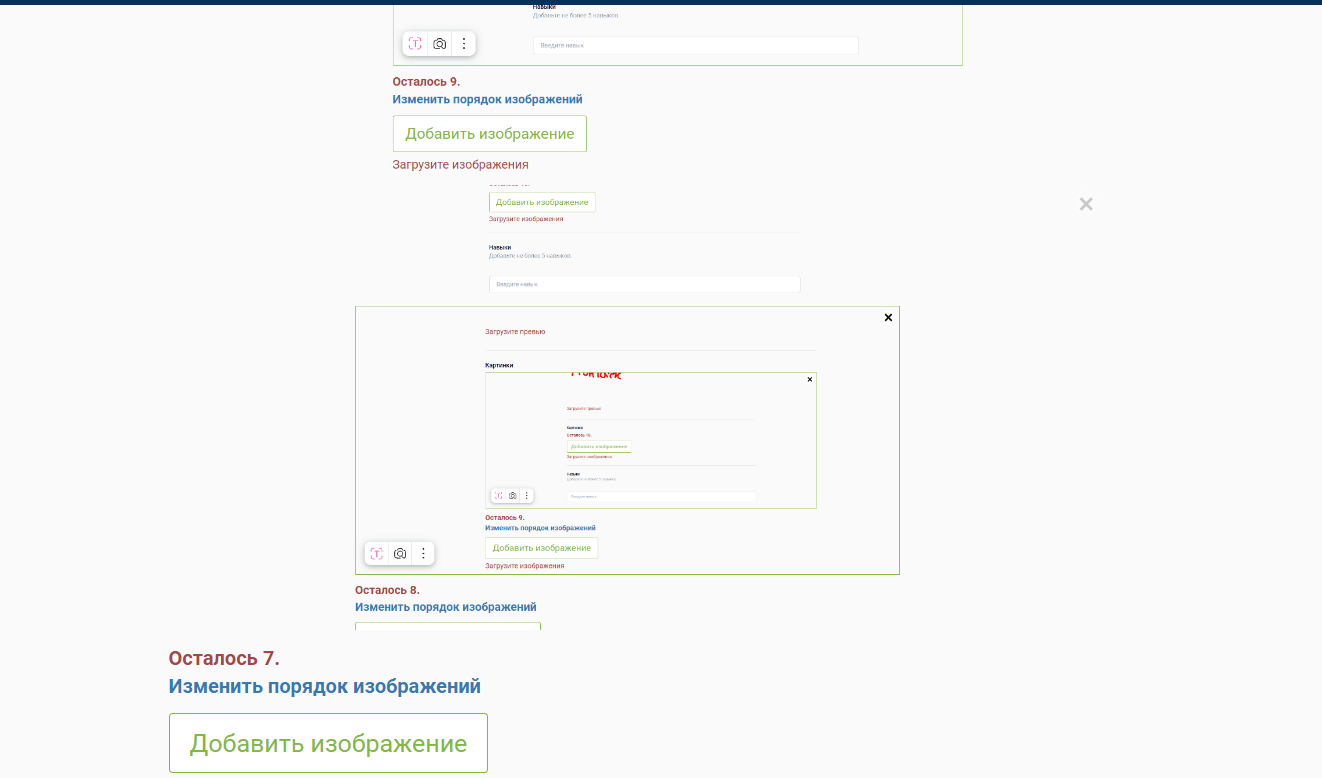Screen dimensions: 1322x778
Task: Click the large Добавить изображение button at bottom
Action: click(x=328, y=742)
